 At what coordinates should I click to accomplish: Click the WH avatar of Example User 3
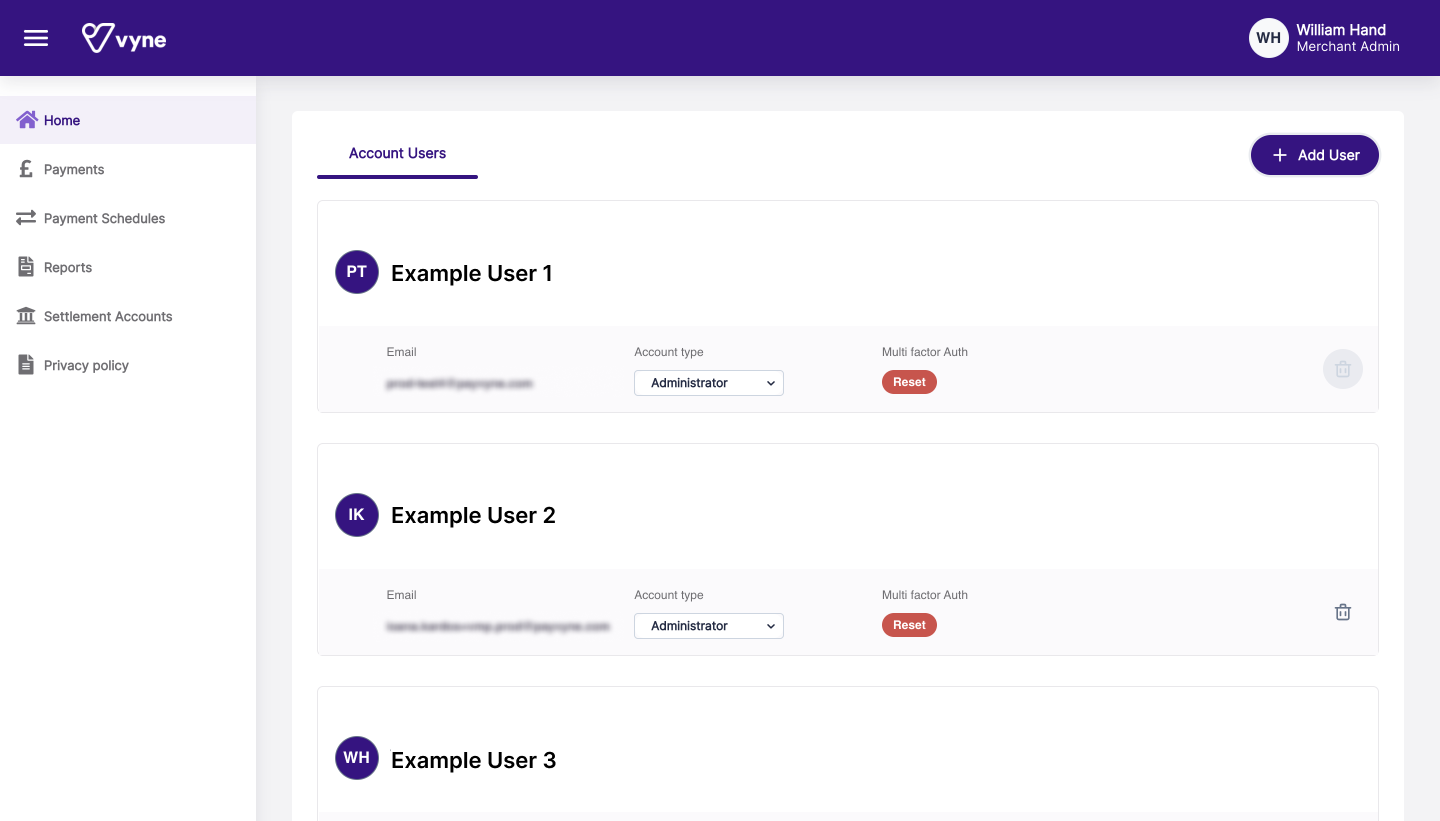click(x=357, y=758)
